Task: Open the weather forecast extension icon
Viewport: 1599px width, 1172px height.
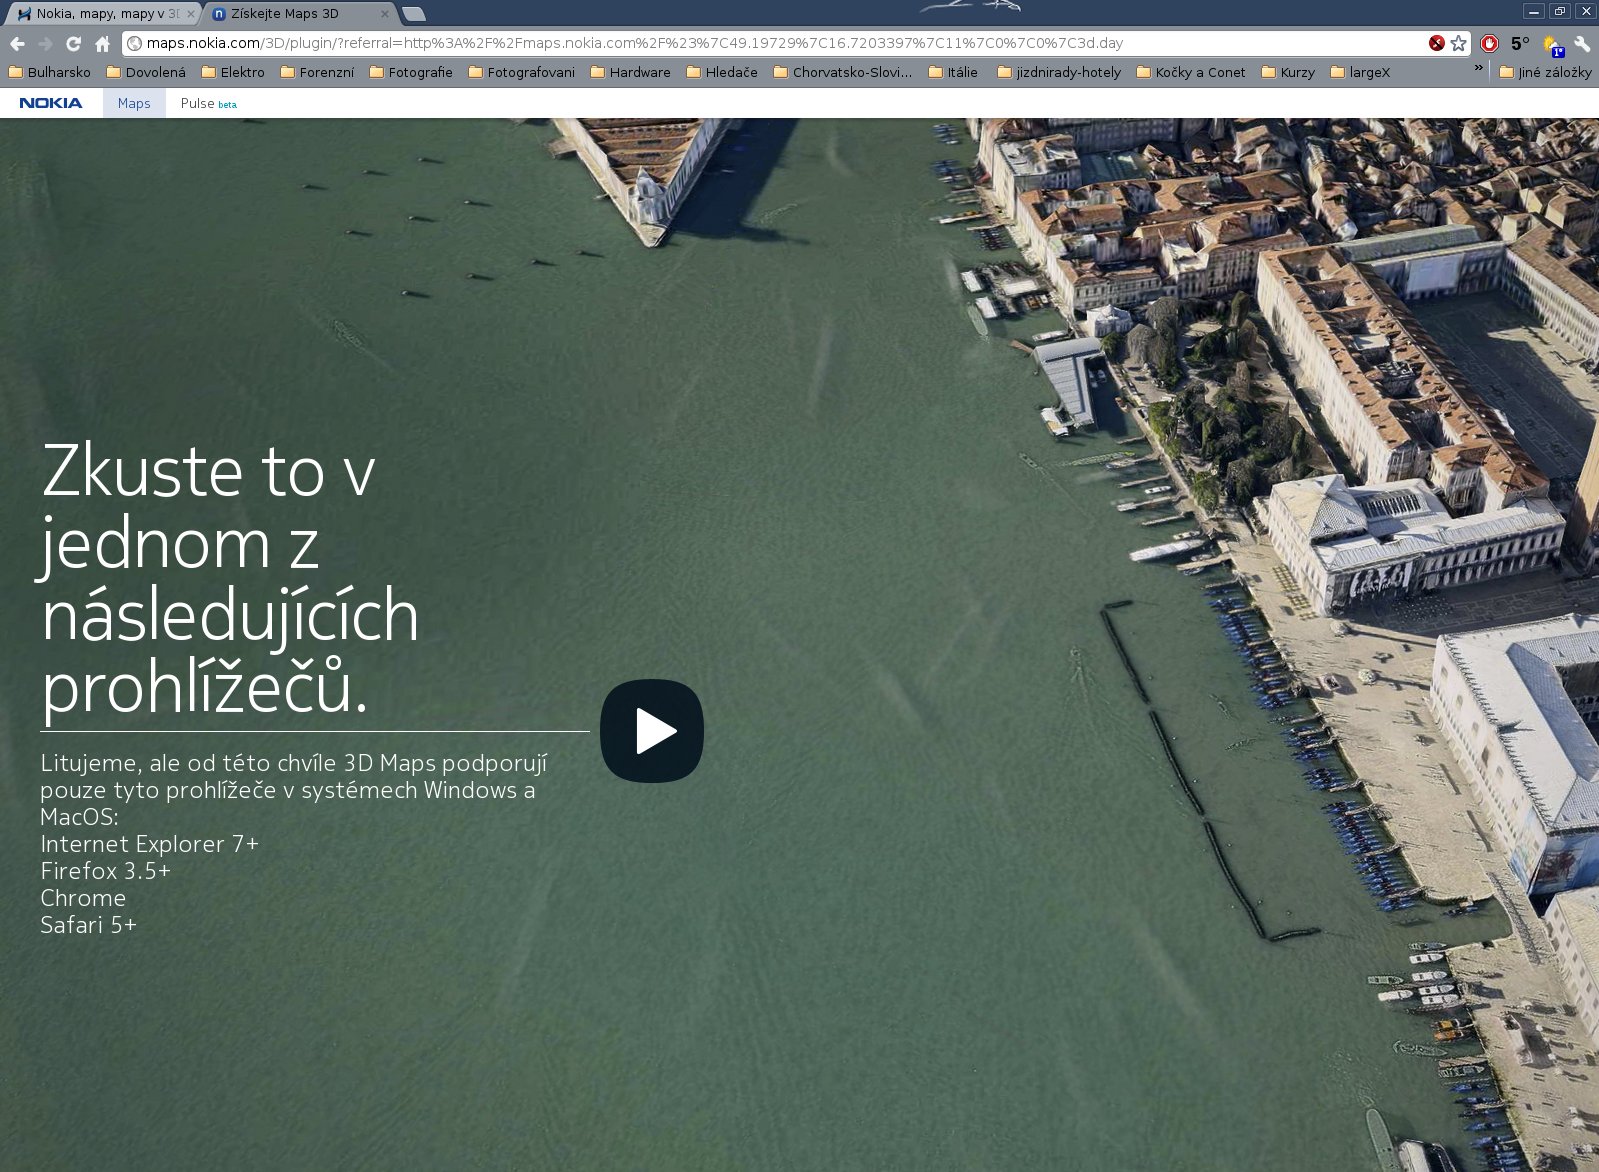Action: click(x=1552, y=44)
